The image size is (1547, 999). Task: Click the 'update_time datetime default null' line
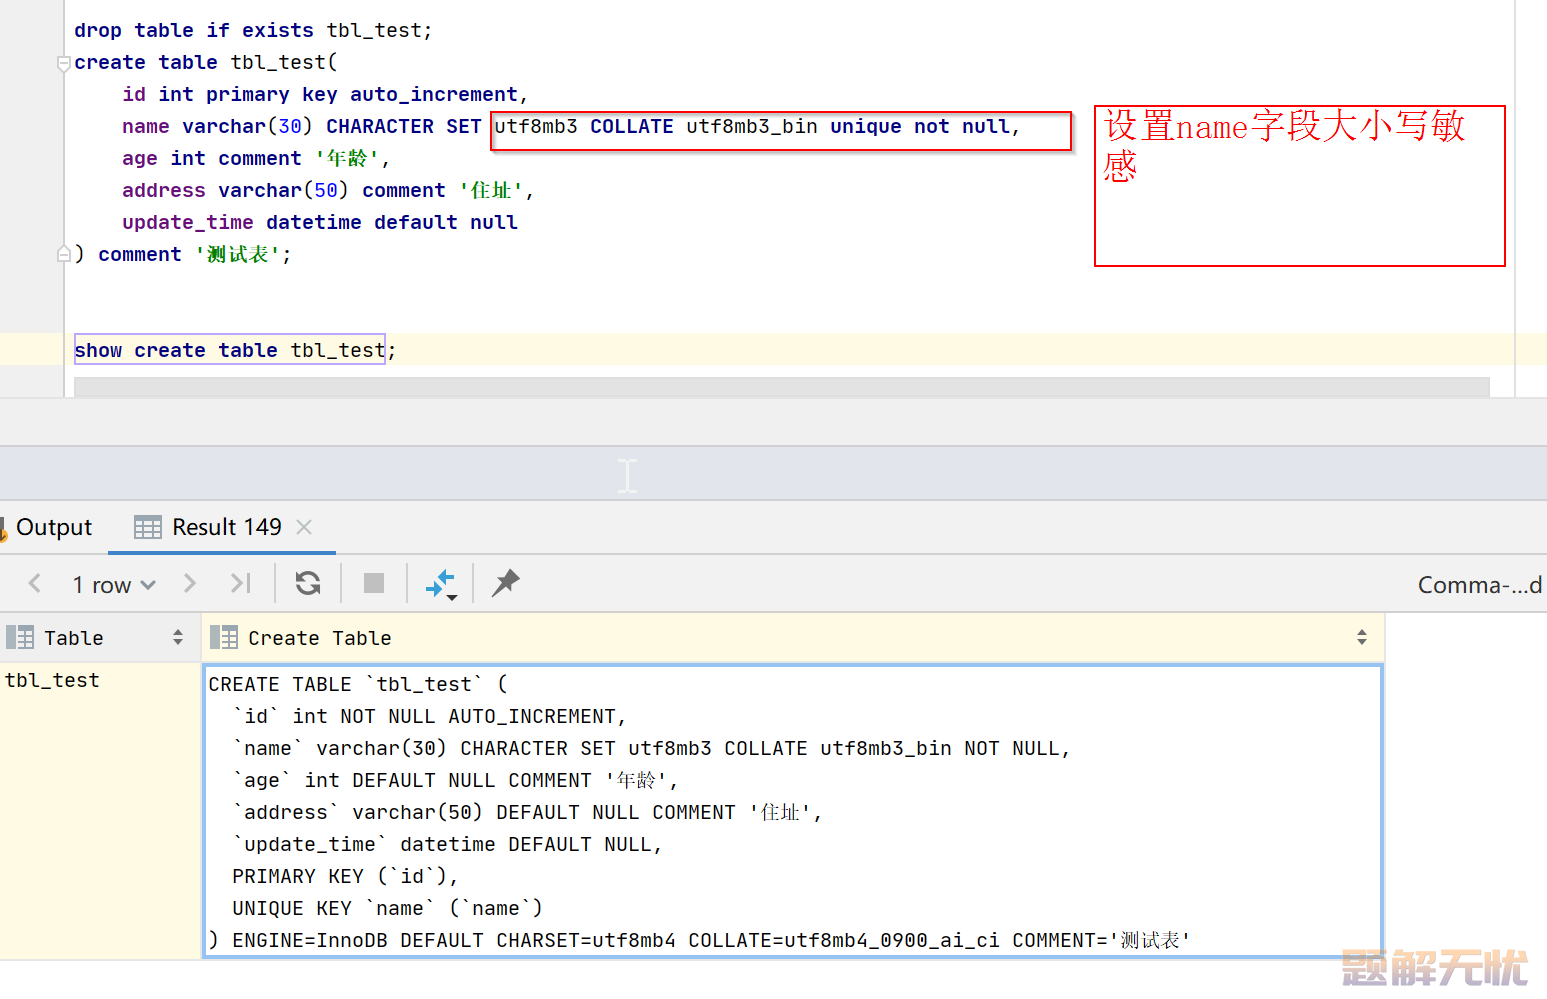(x=320, y=223)
